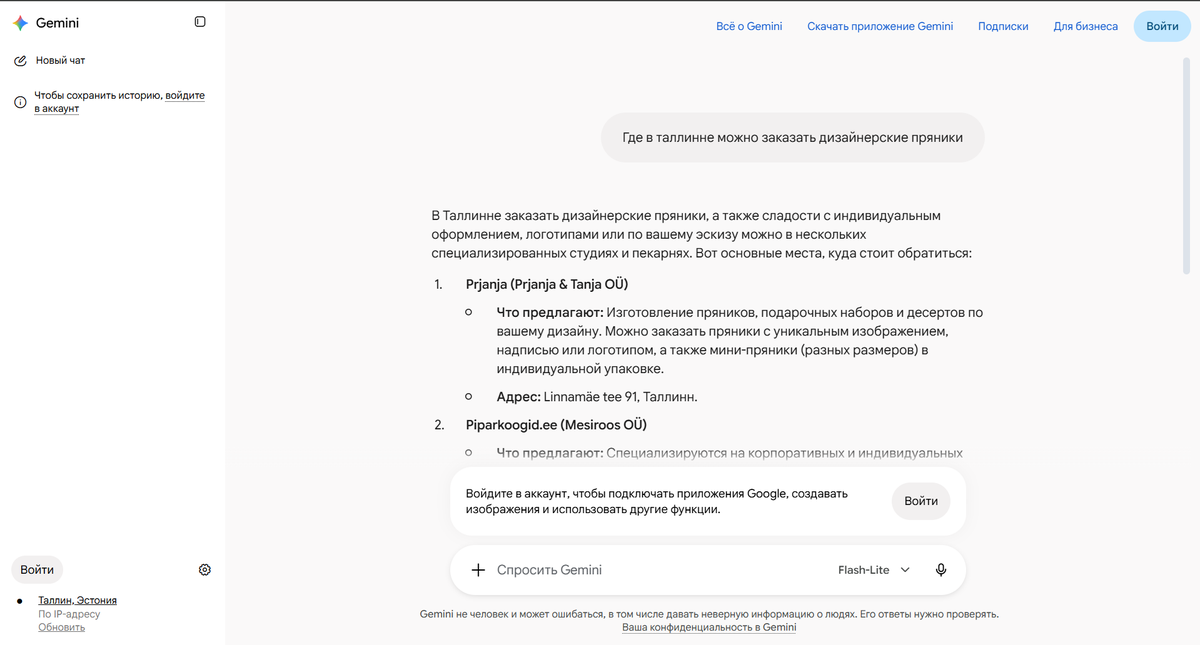
Task: Click the info icon next to history notice
Action: [x=19, y=102]
